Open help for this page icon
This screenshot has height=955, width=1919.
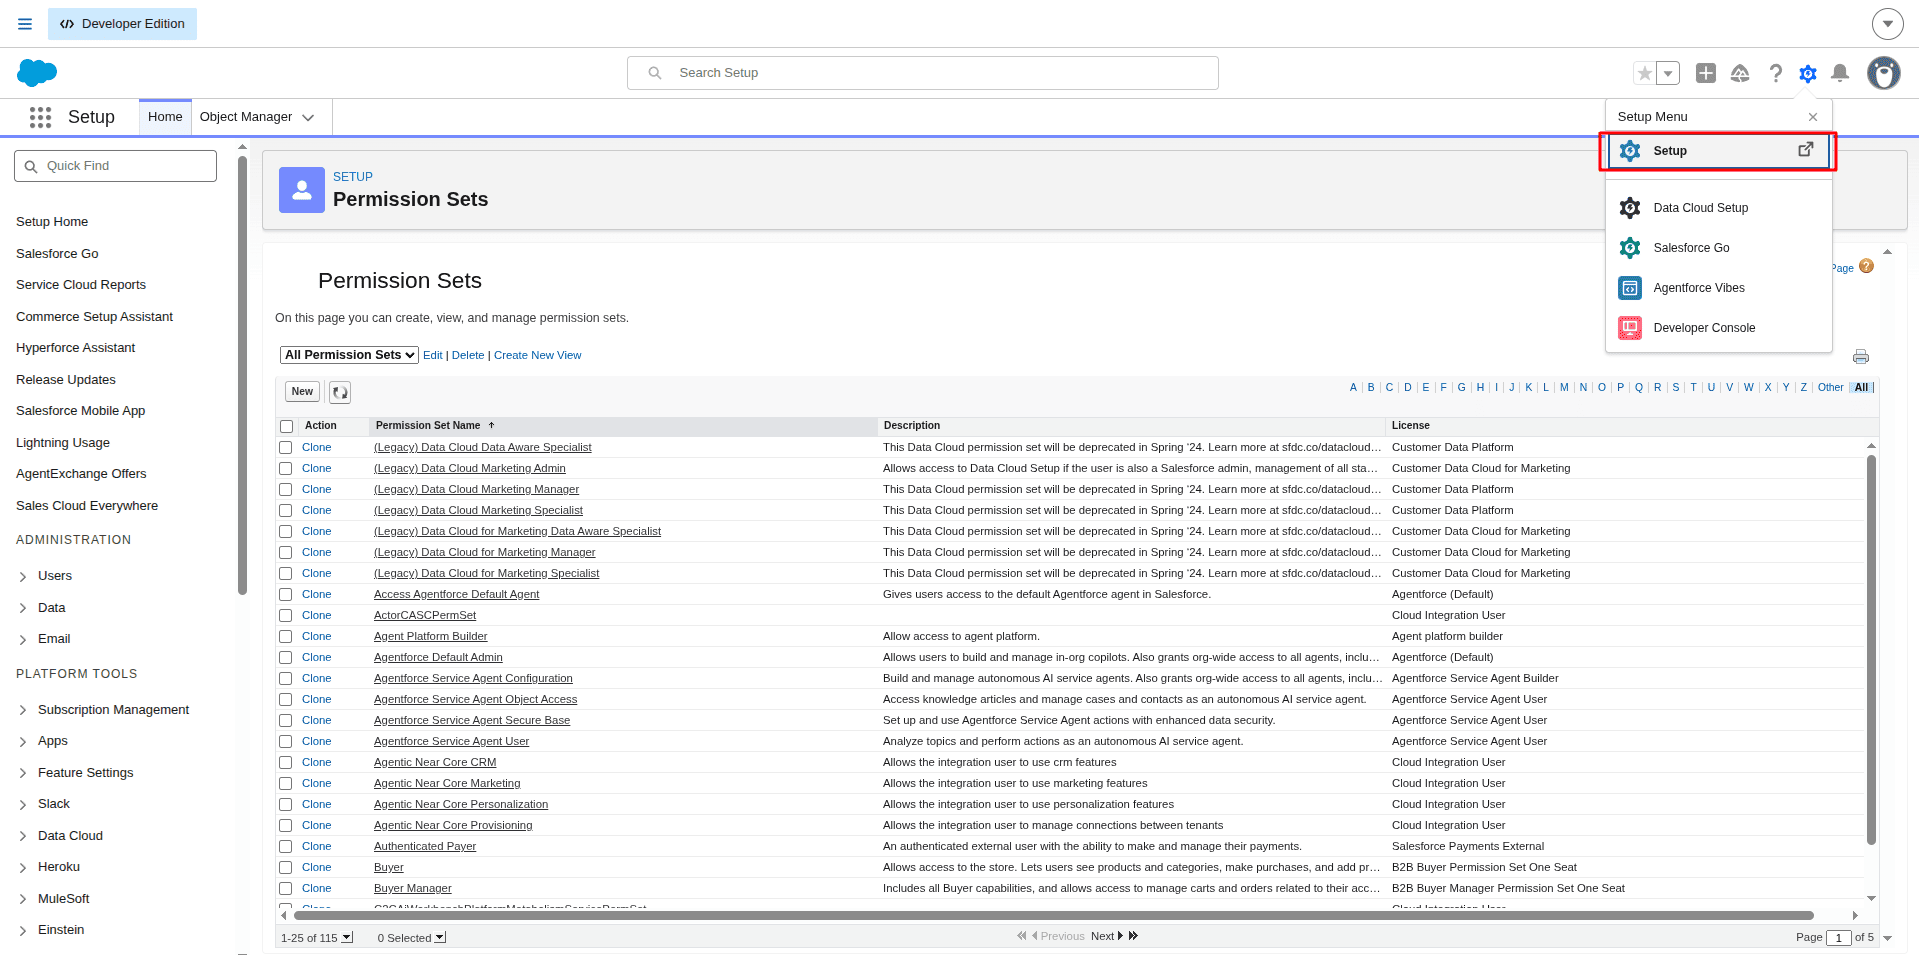click(x=1866, y=266)
